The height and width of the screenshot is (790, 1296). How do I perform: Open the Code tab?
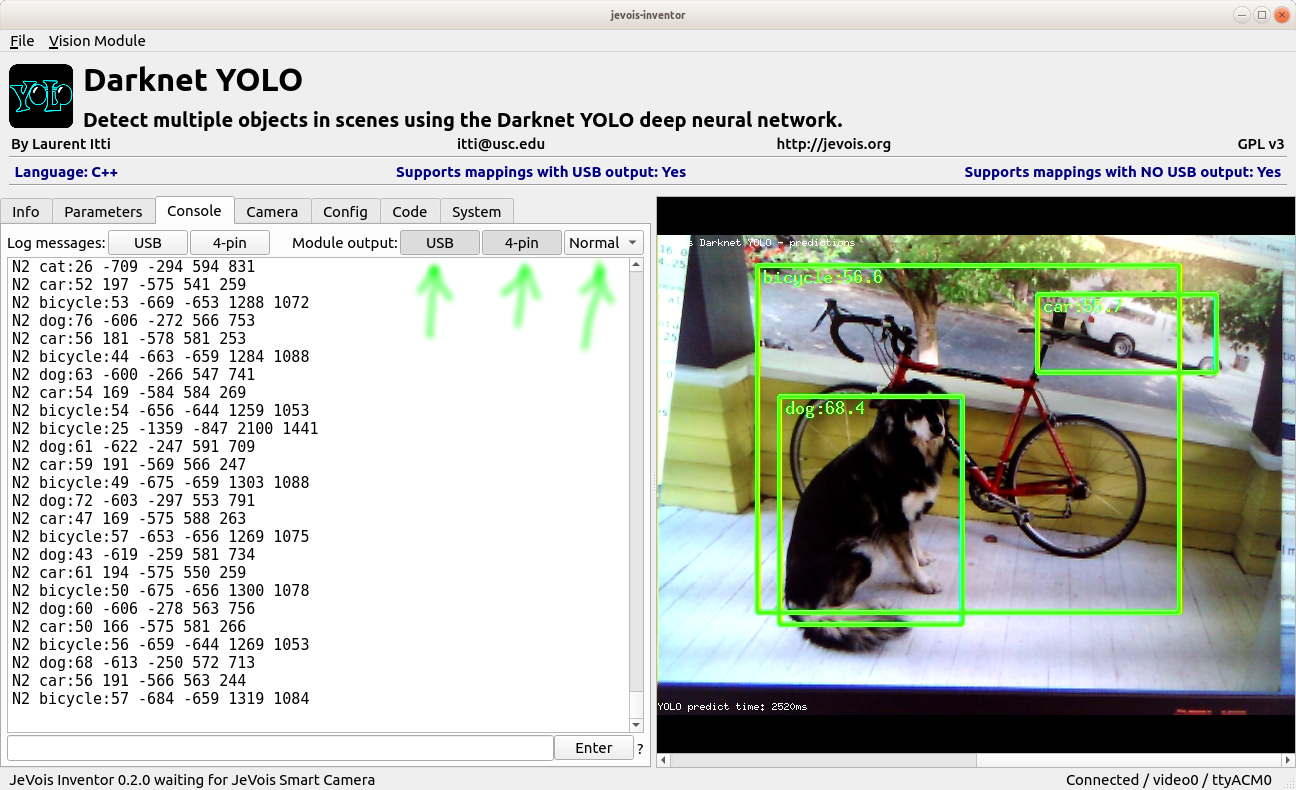click(410, 211)
